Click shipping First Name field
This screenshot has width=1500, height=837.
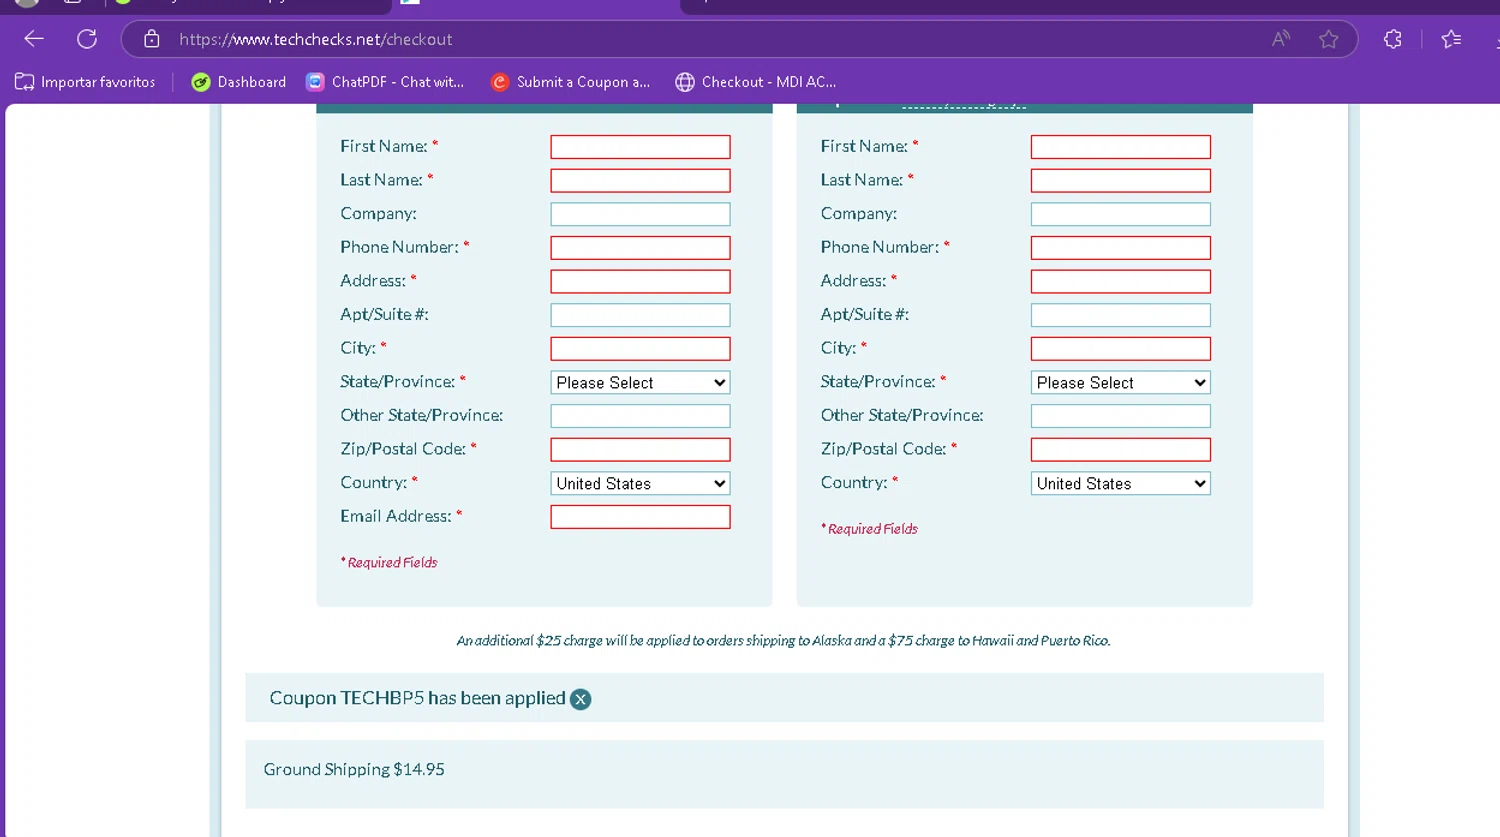pos(1121,147)
